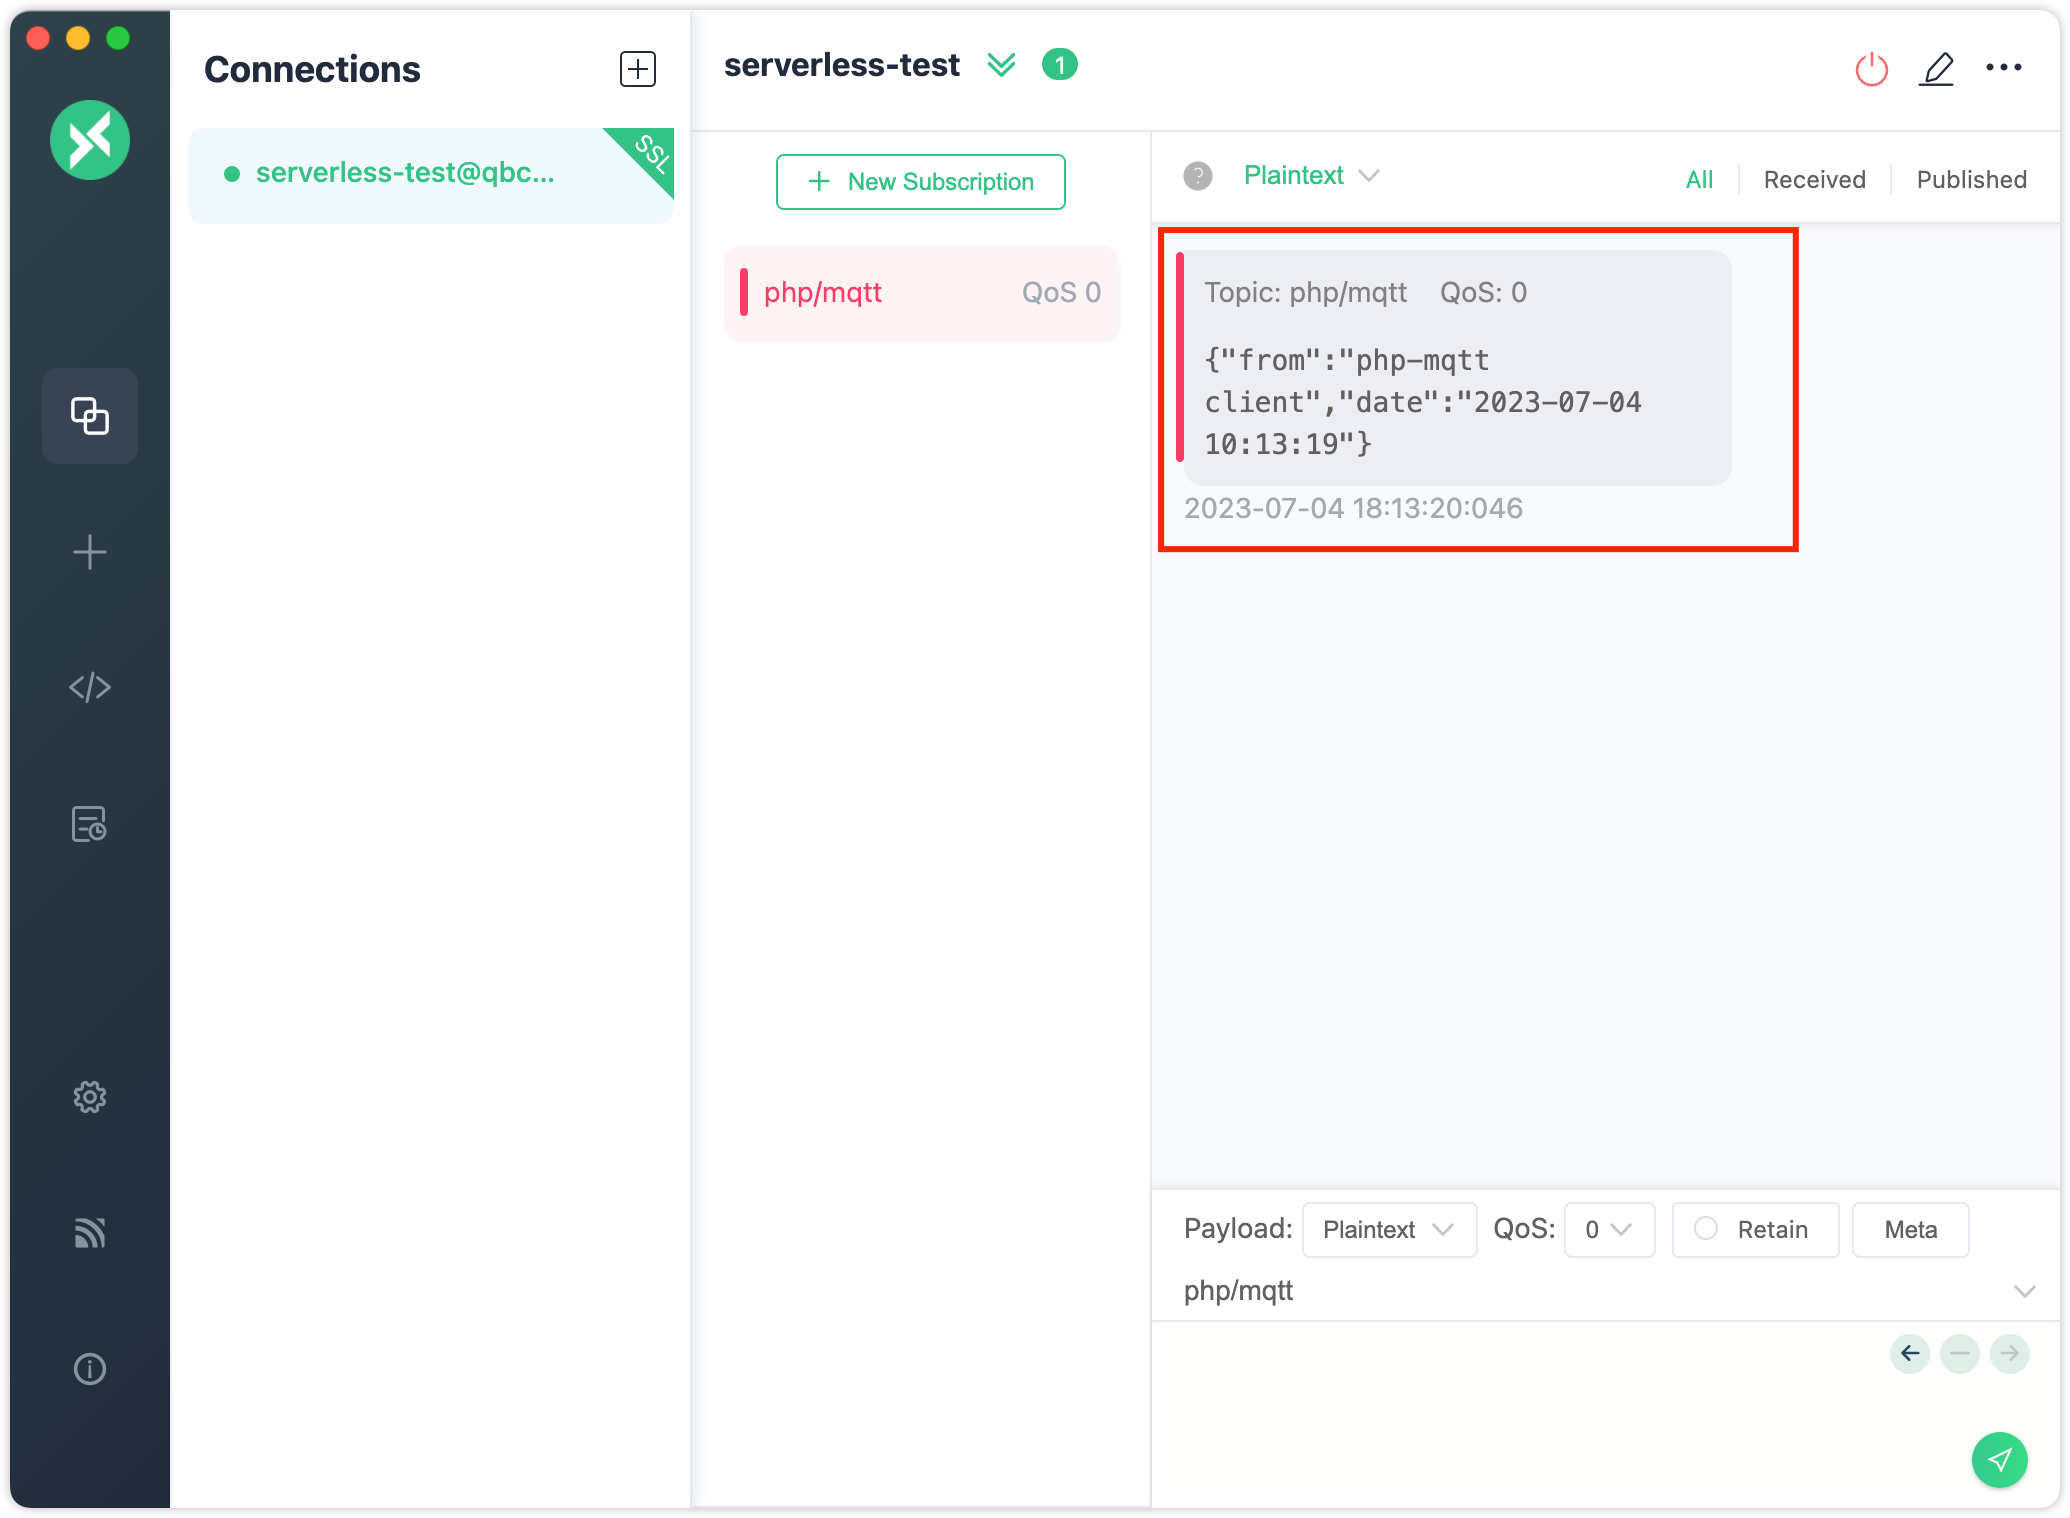Open the feed/help RSS icon

(90, 1233)
